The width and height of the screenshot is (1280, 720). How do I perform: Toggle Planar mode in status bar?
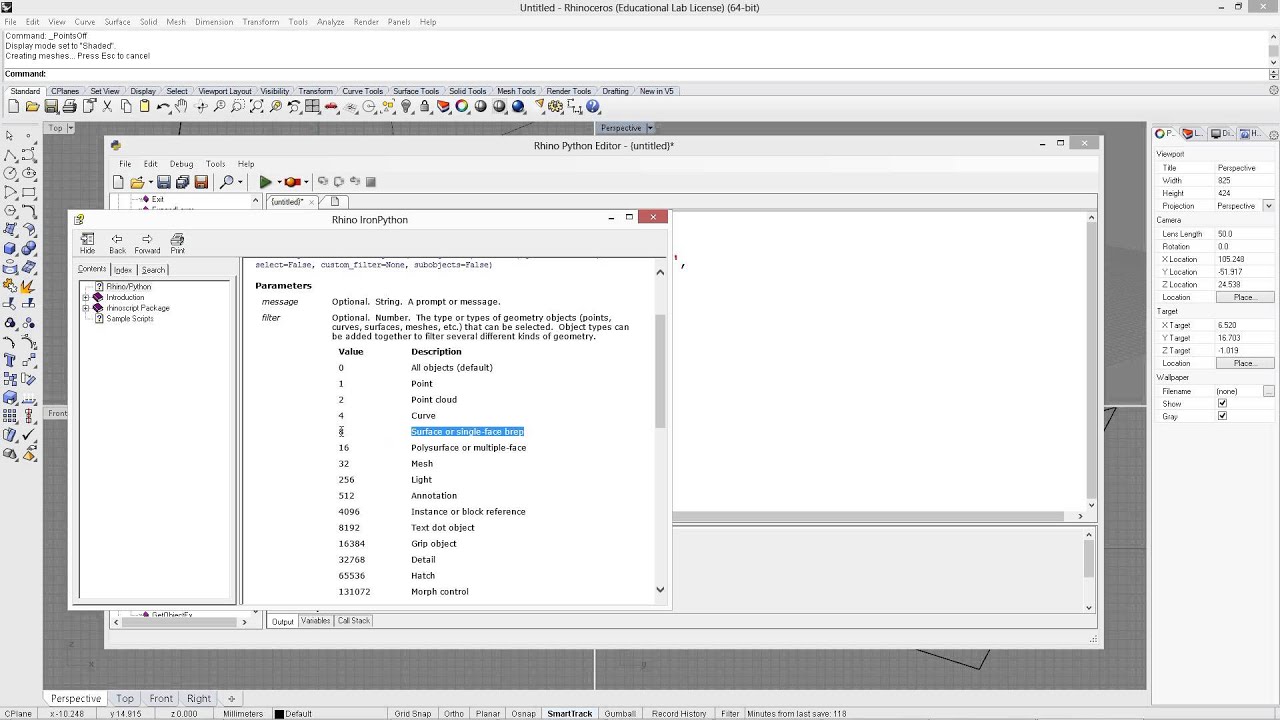point(488,714)
